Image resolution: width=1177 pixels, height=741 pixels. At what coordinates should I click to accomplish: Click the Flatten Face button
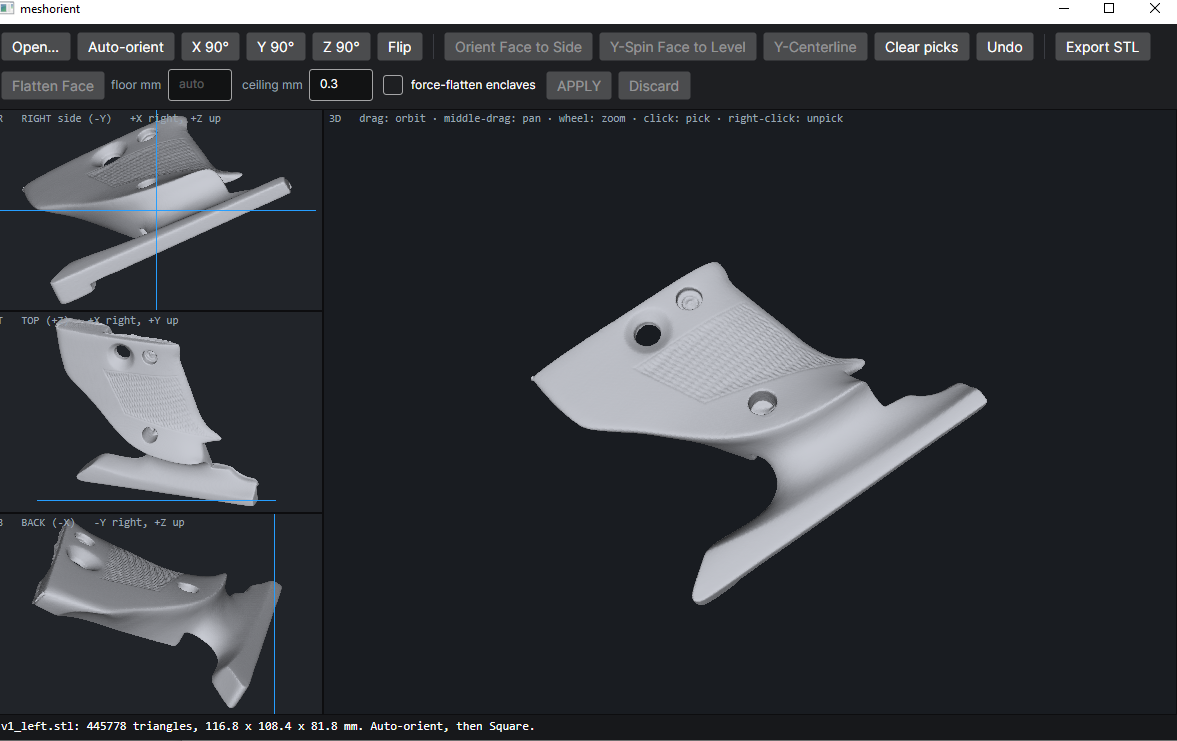click(x=53, y=86)
